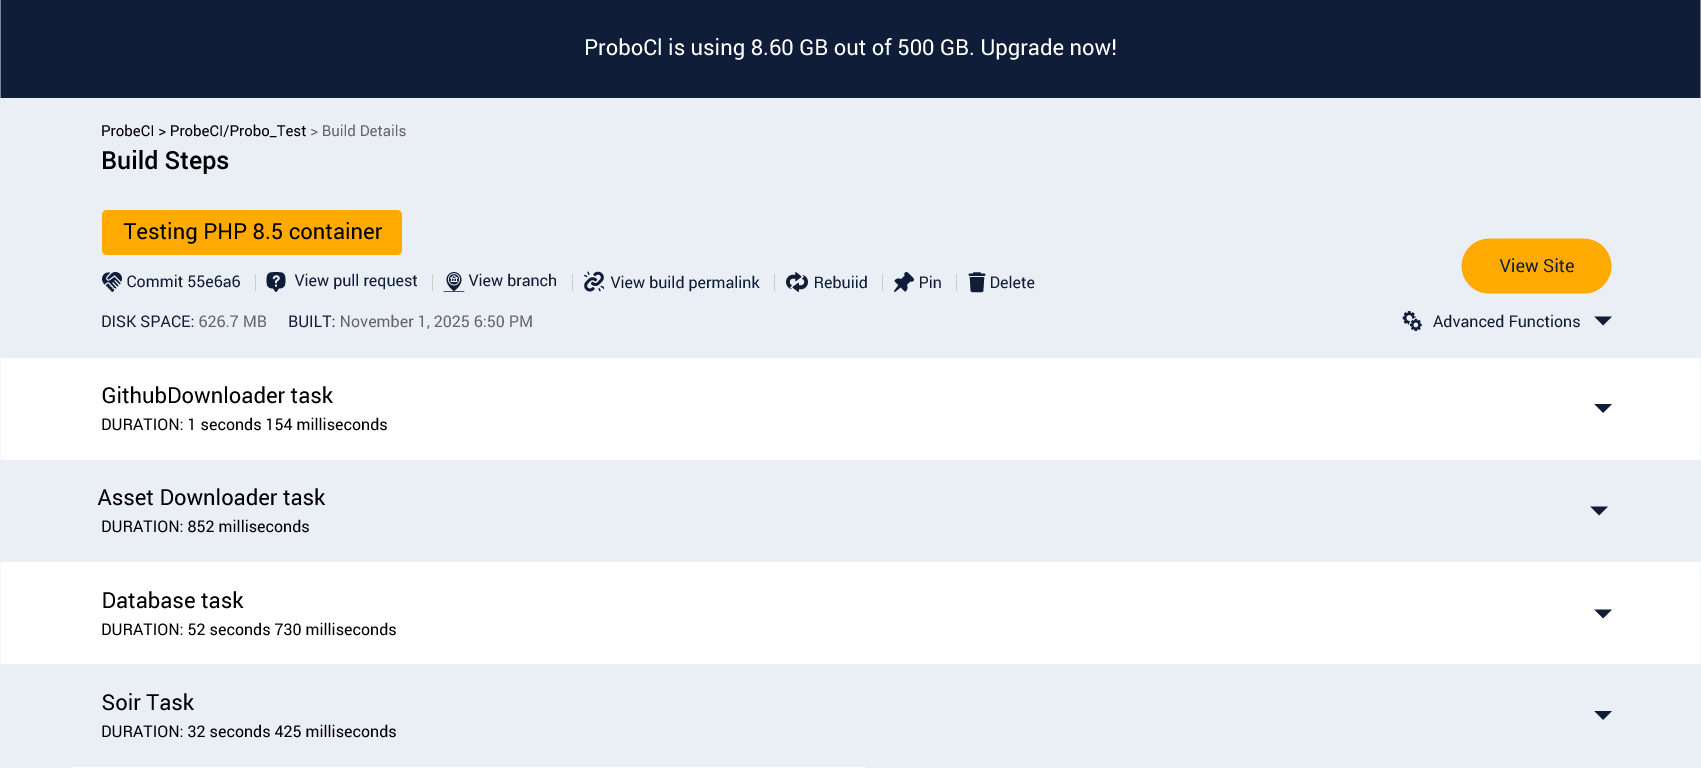Click the Commit 55e6a6 link text
Viewport: 1701px width, 768px height.
(183, 282)
